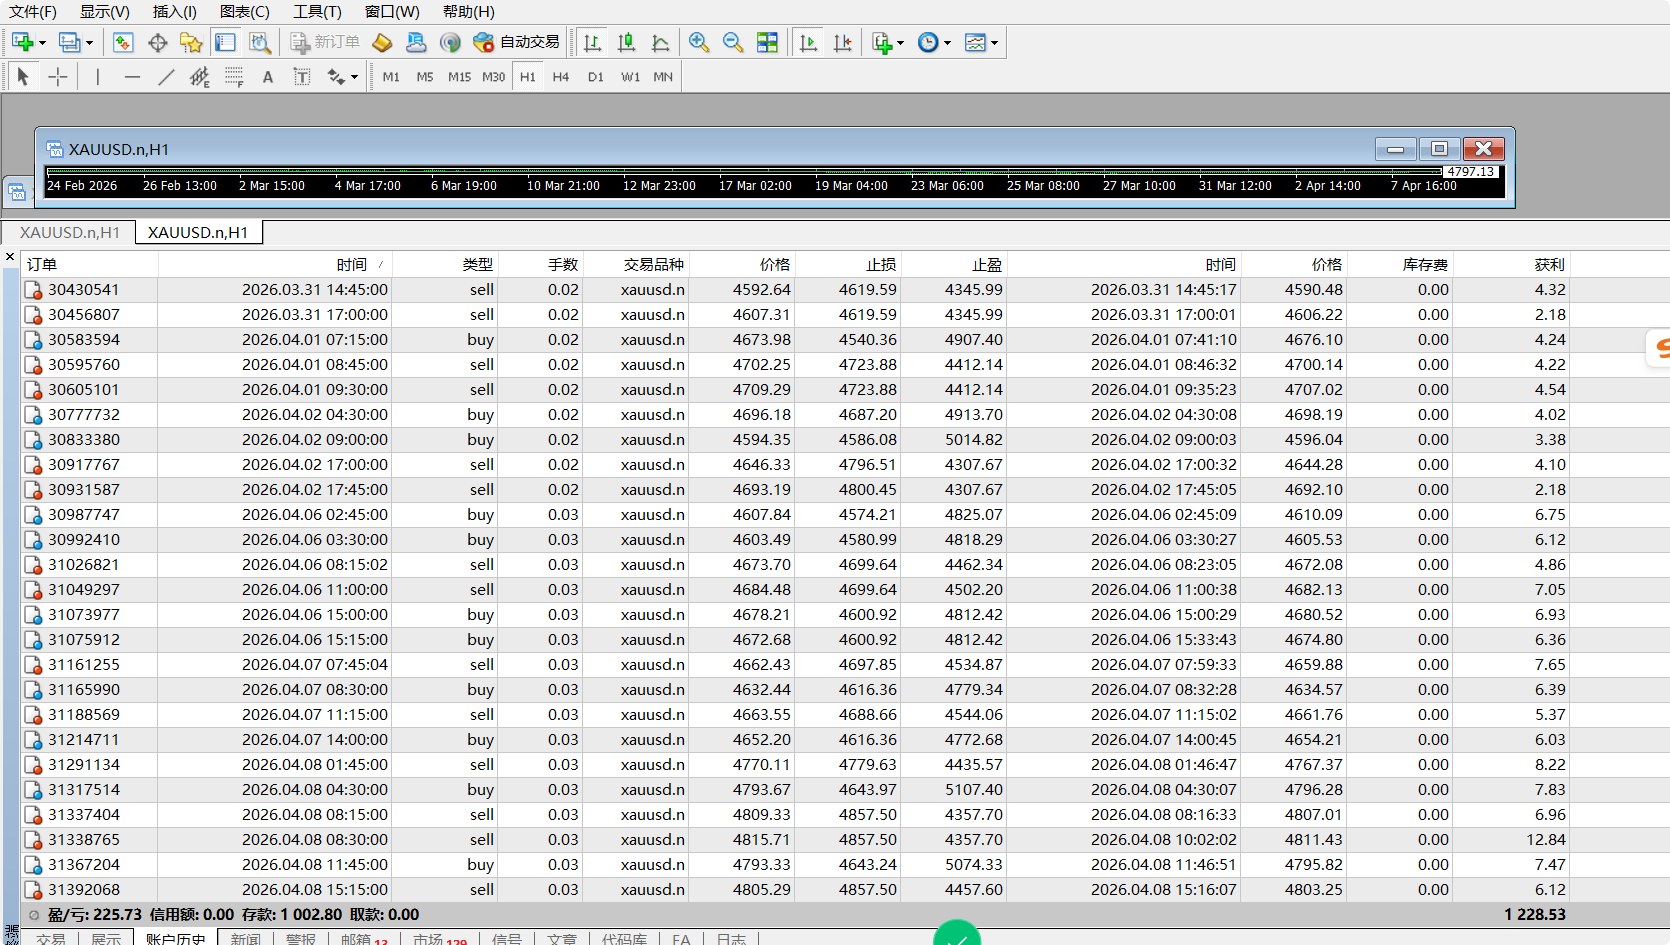Screen dimensions: 1670x945
Task: Open the Navigator favorites folder icon
Action: pyautogui.click(x=191, y=42)
